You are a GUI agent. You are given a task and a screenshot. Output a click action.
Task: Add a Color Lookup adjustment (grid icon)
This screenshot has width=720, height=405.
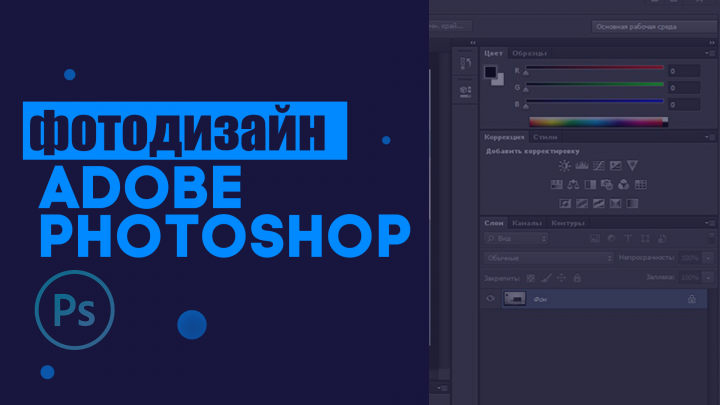pos(641,185)
